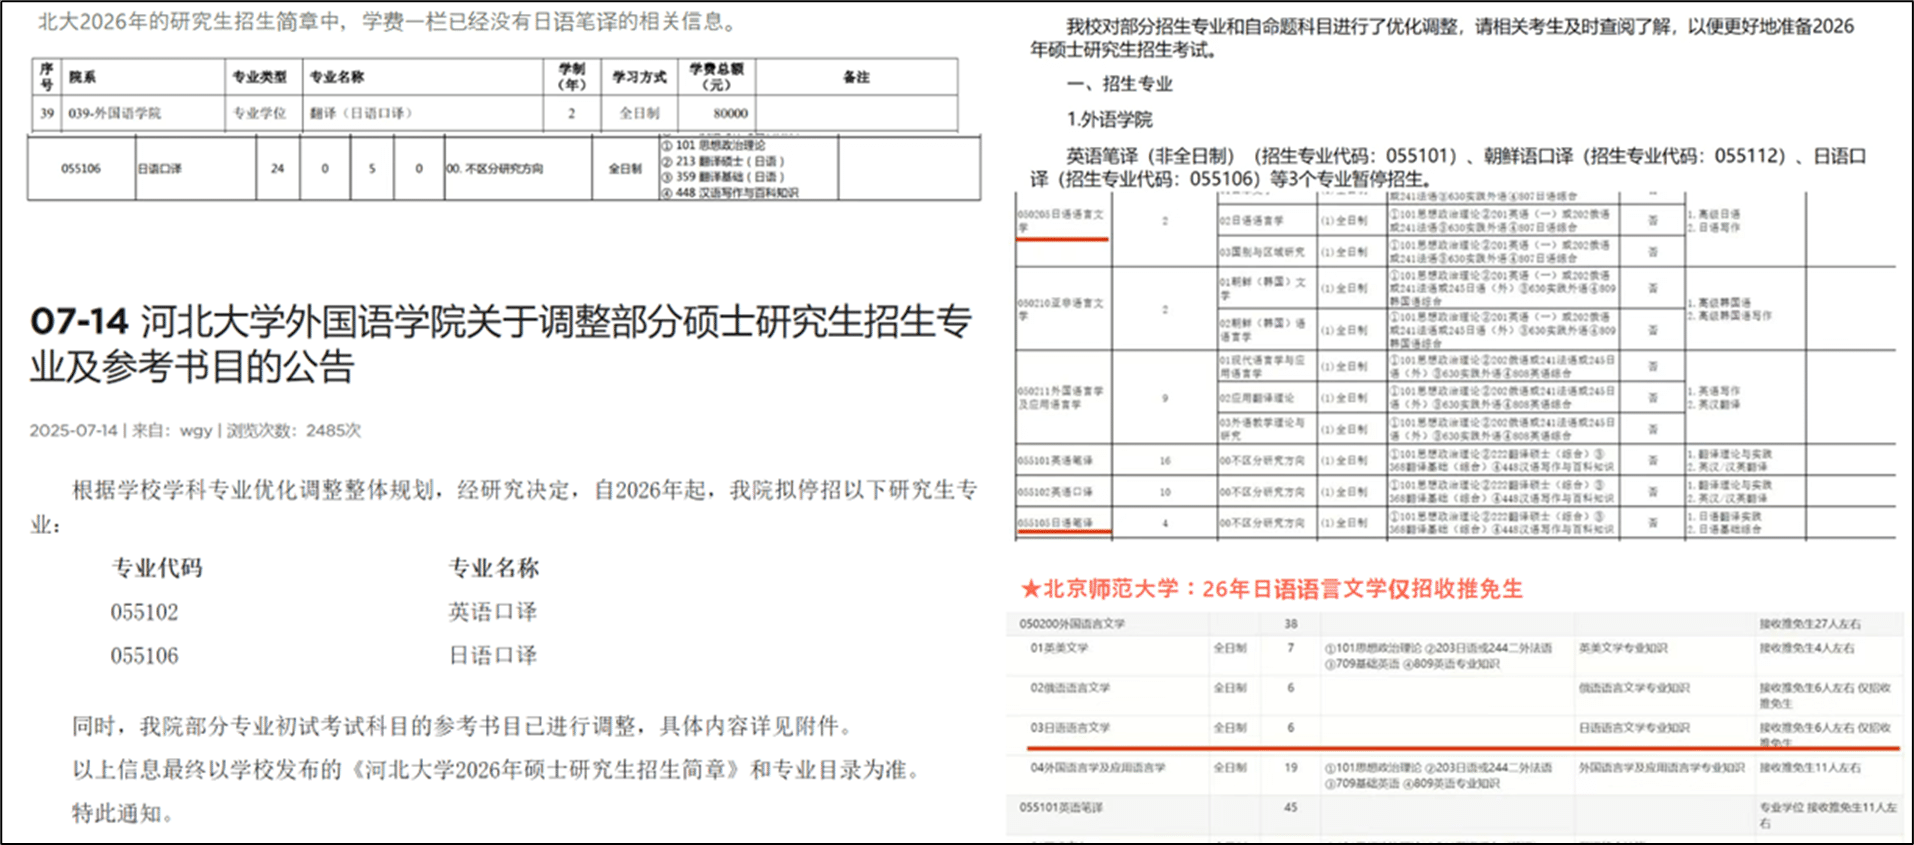This screenshot has width=1914, height=845.
Task: Click '接收推免生4人左右' in the 01英美文学 row
Action: pyautogui.click(x=1807, y=648)
